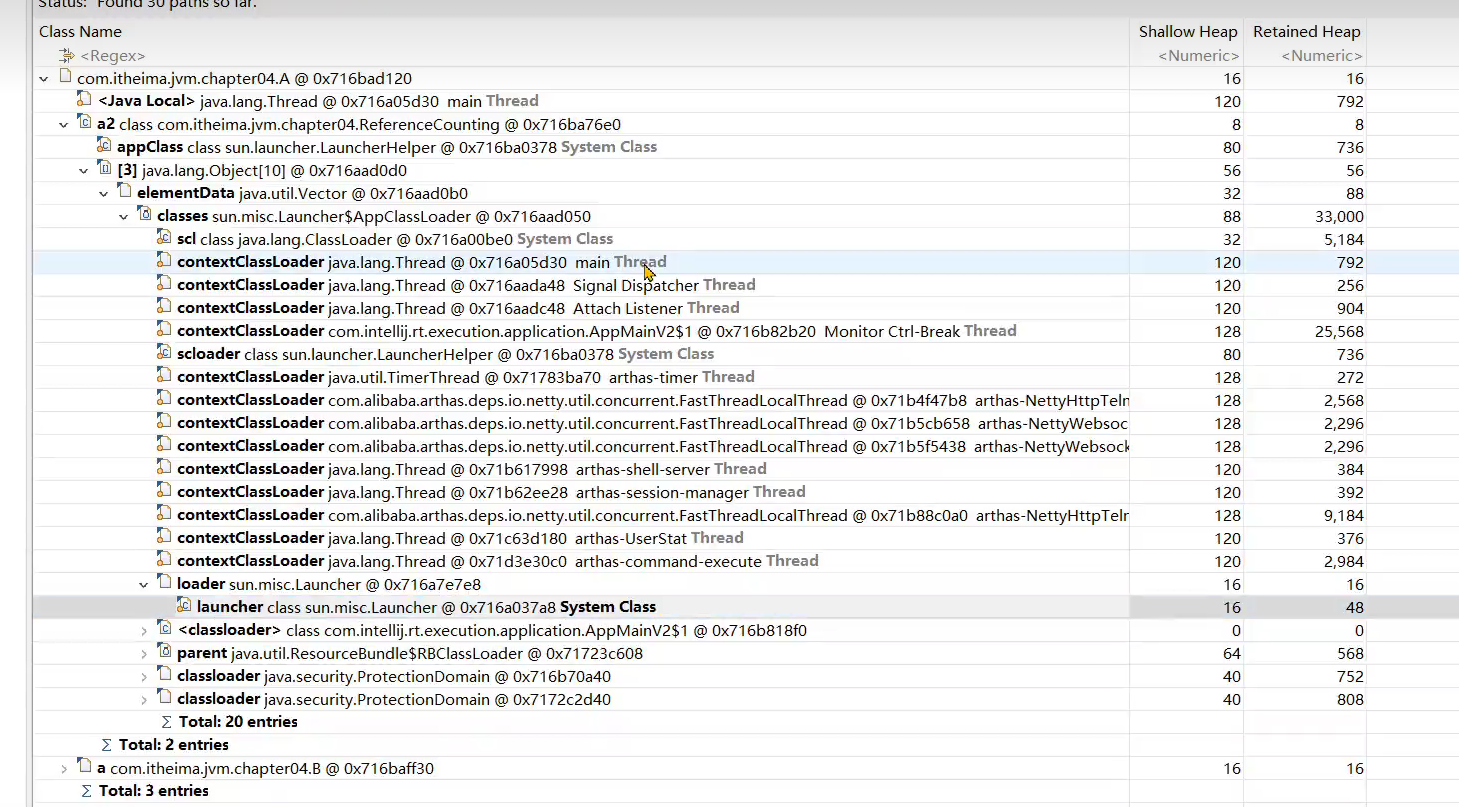The image size is (1459, 807).
Task: Click the arthas-timer thread icon
Action: (165, 376)
